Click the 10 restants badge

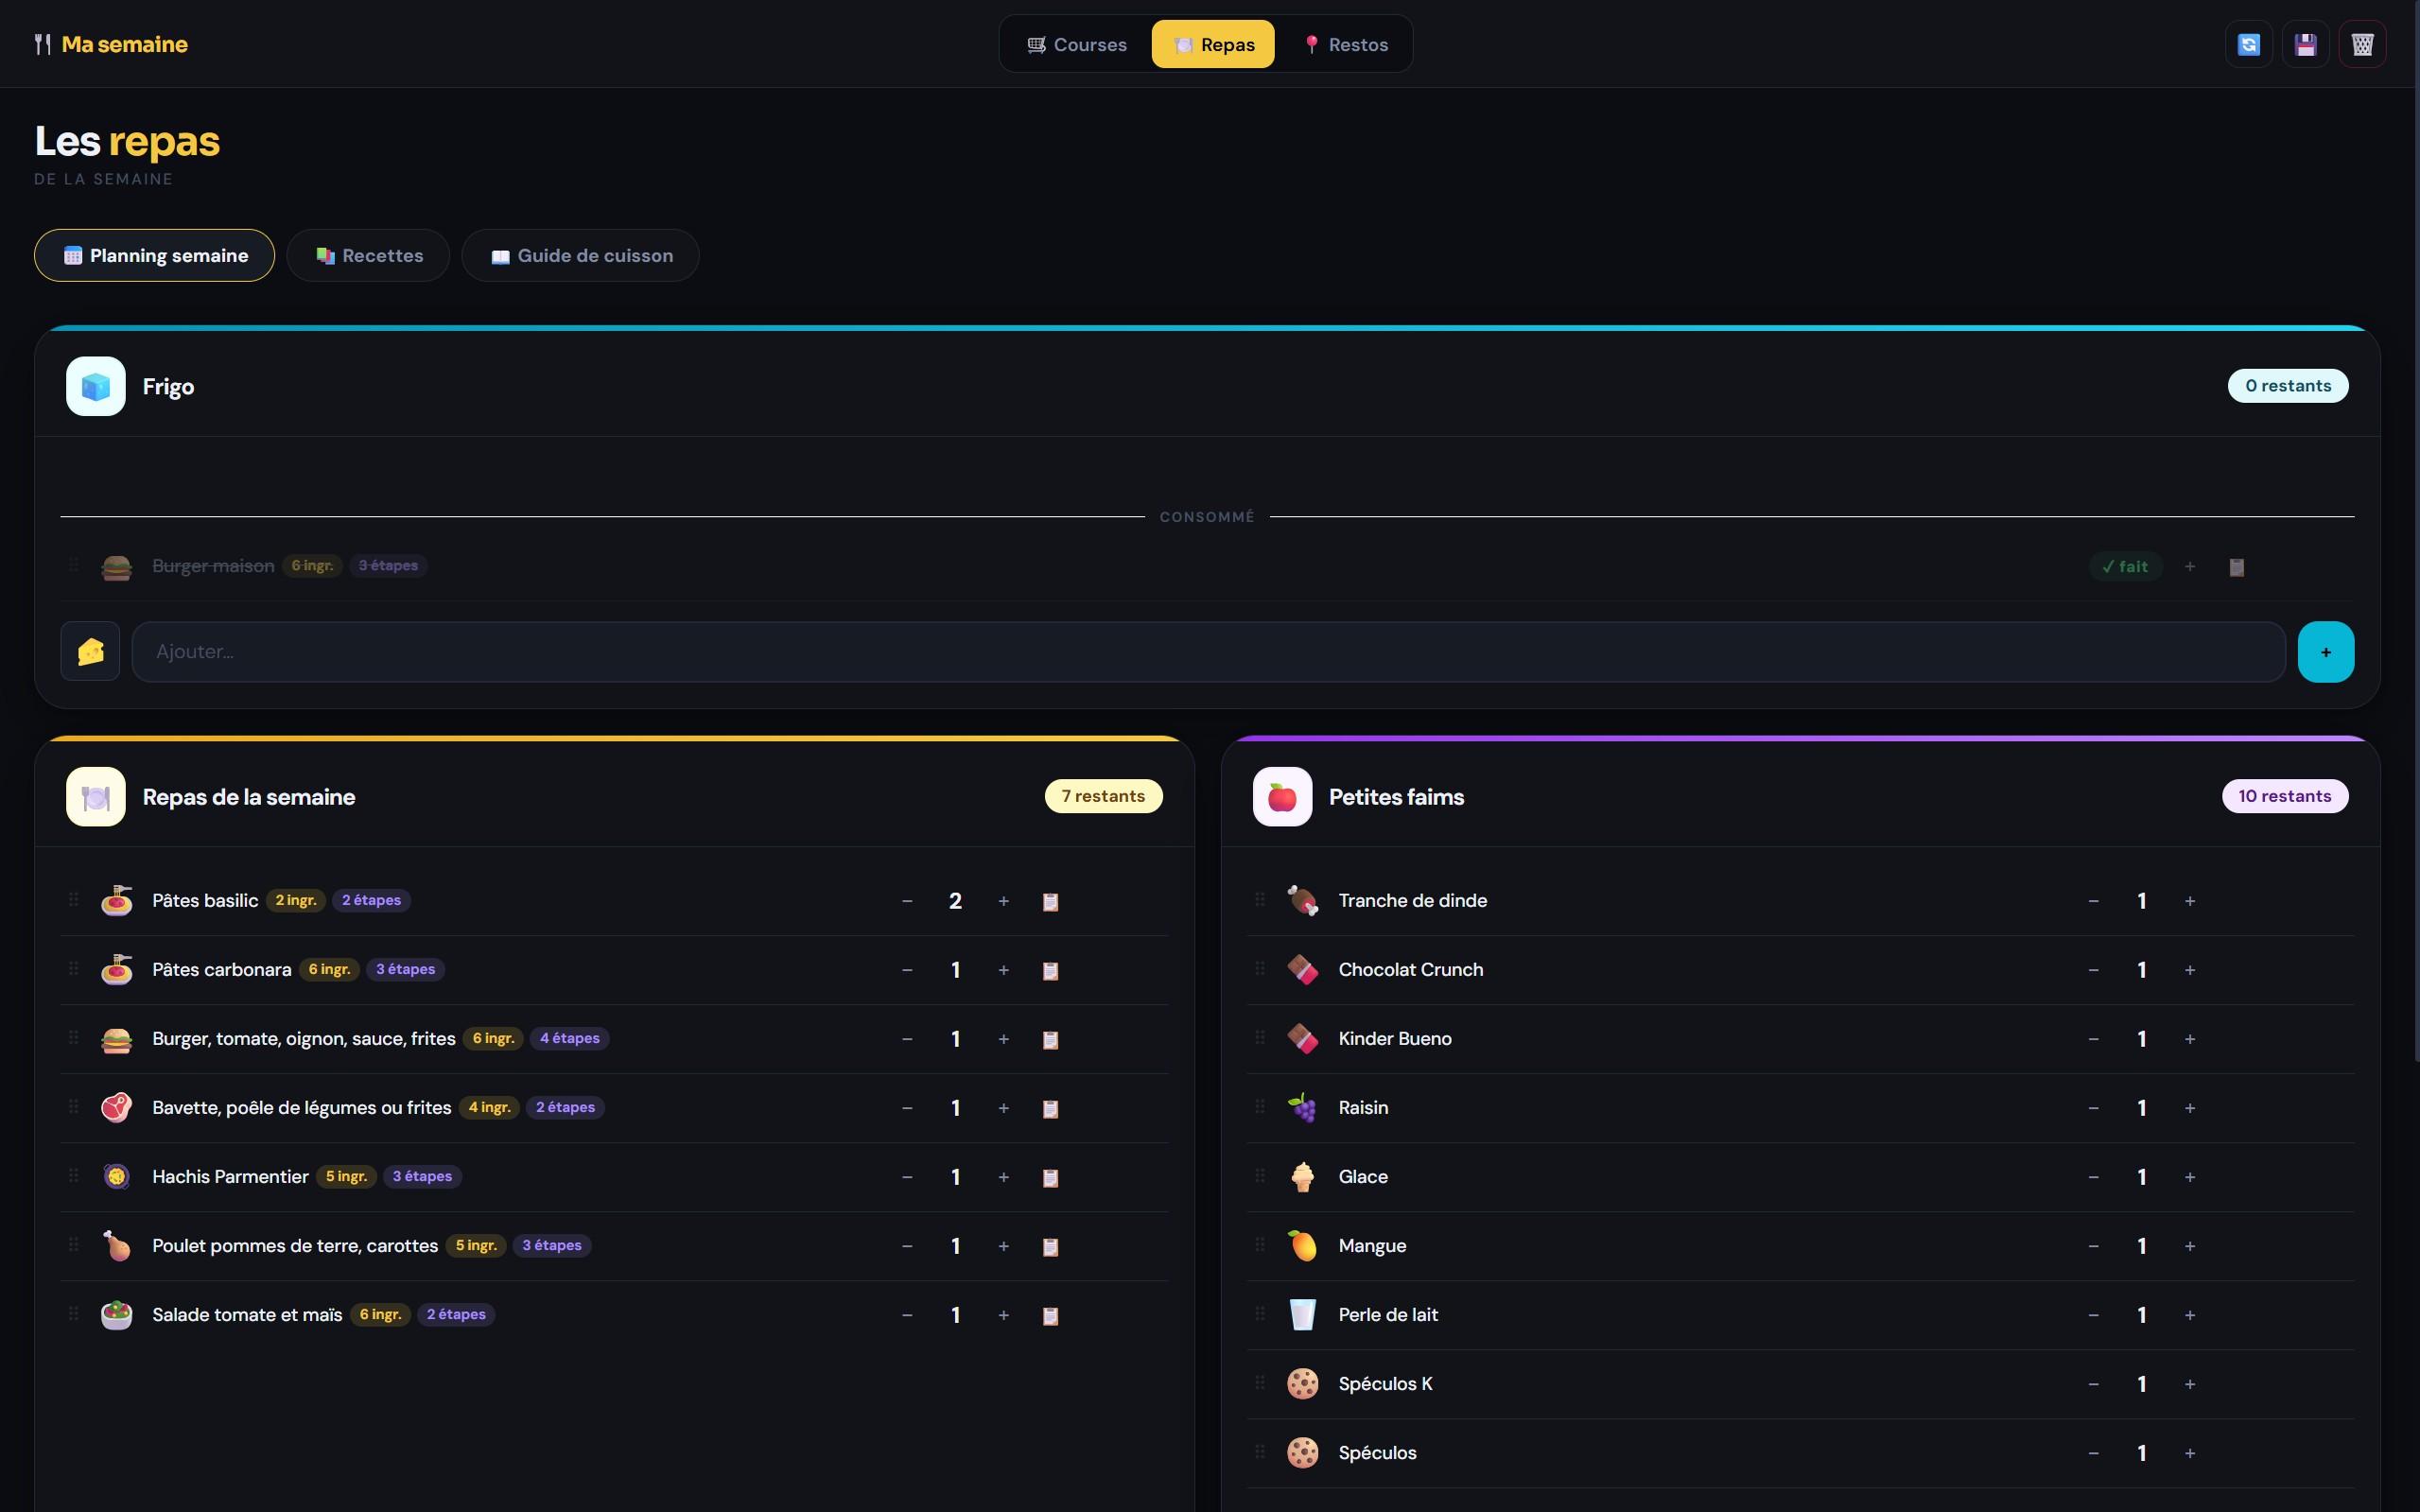(x=2284, y=797)
